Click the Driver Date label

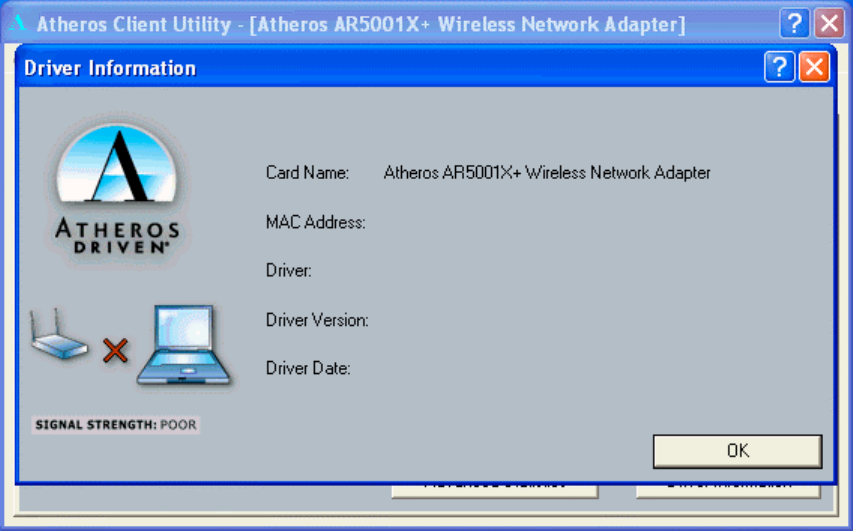(x=308, y=368)
